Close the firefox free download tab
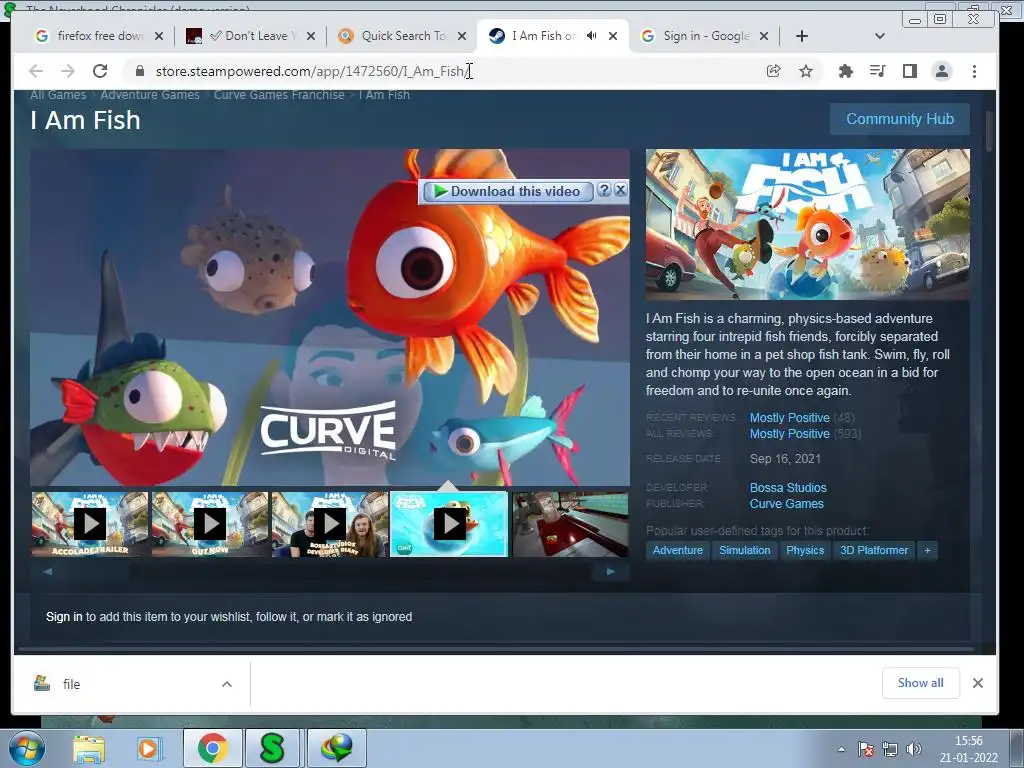 click(159, 36)
